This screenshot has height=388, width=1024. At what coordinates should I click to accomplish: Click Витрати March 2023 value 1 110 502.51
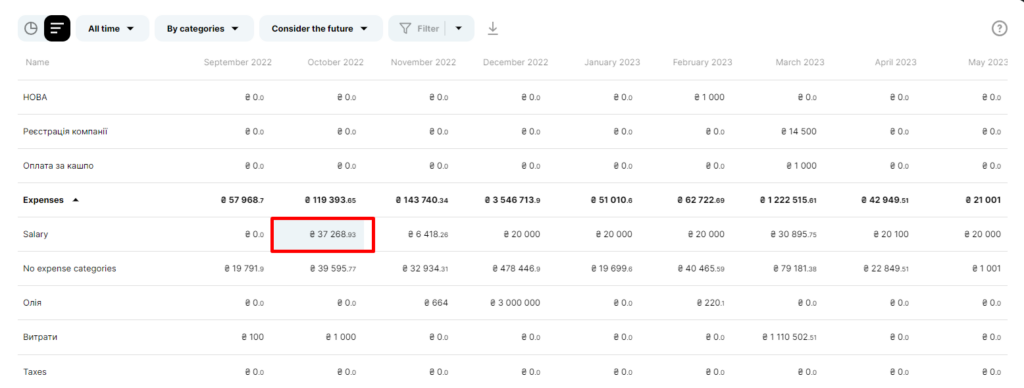point(790,337)
